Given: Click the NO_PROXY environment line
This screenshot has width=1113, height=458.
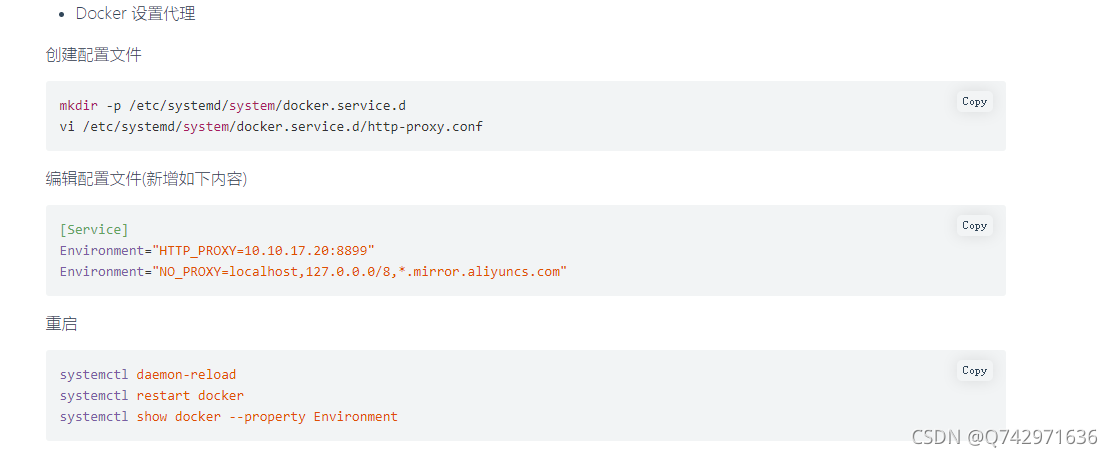Looking at the screenshot, I should 313,272.
